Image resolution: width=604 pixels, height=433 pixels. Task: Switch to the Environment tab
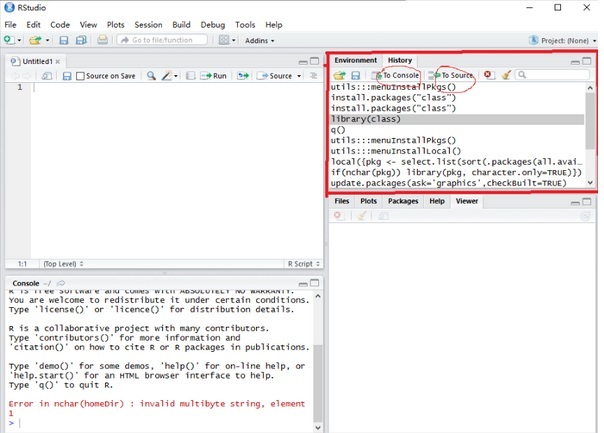click(x=355, y=60)
